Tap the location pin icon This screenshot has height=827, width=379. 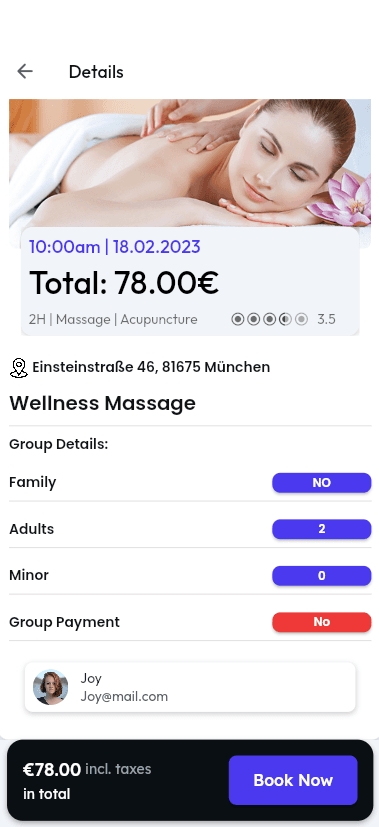18,368
